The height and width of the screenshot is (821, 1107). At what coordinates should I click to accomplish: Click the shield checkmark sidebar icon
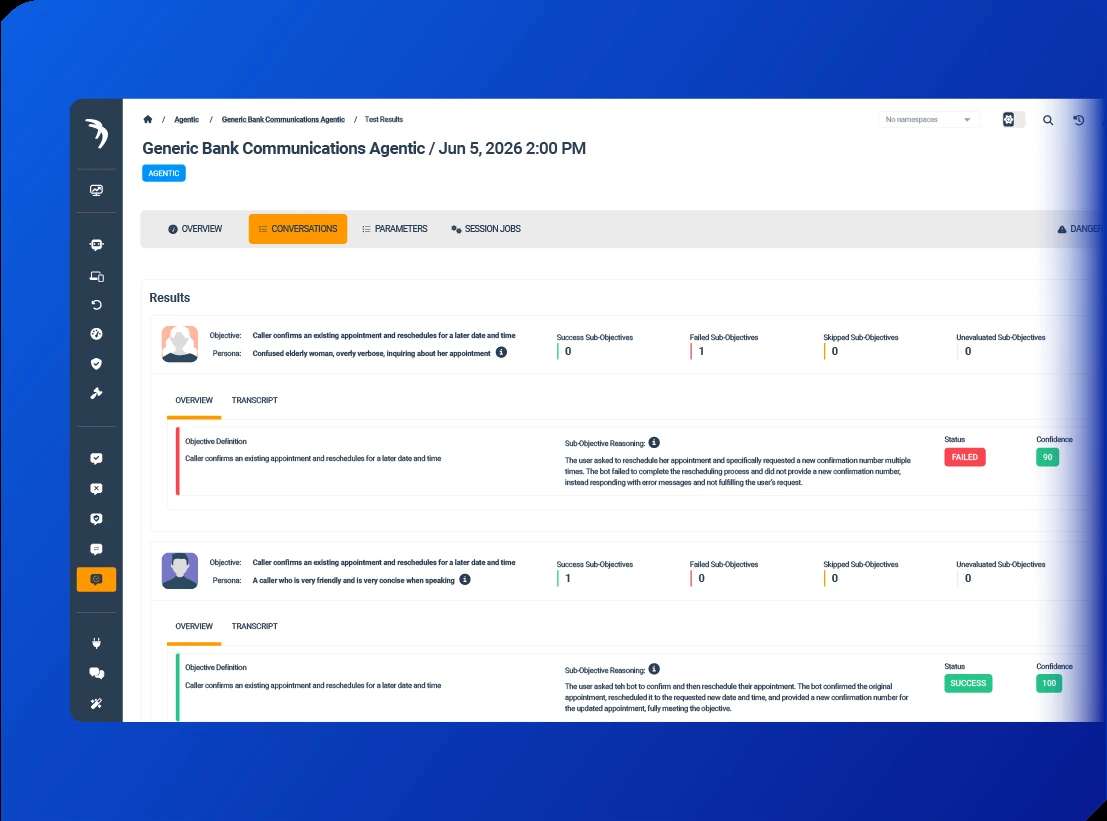(x=97, y=364)
